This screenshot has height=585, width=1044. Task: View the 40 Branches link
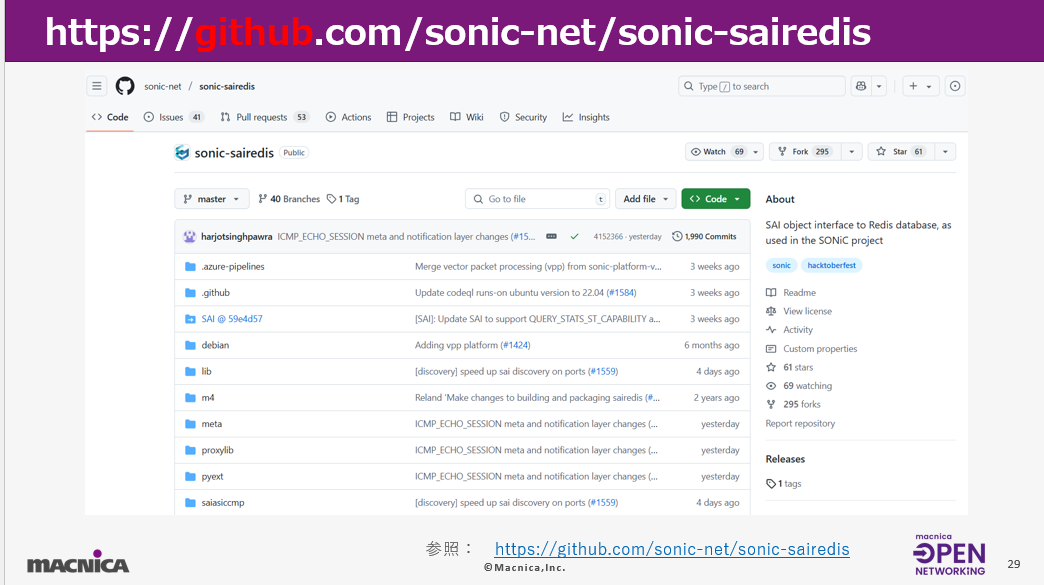click(289, 199)
